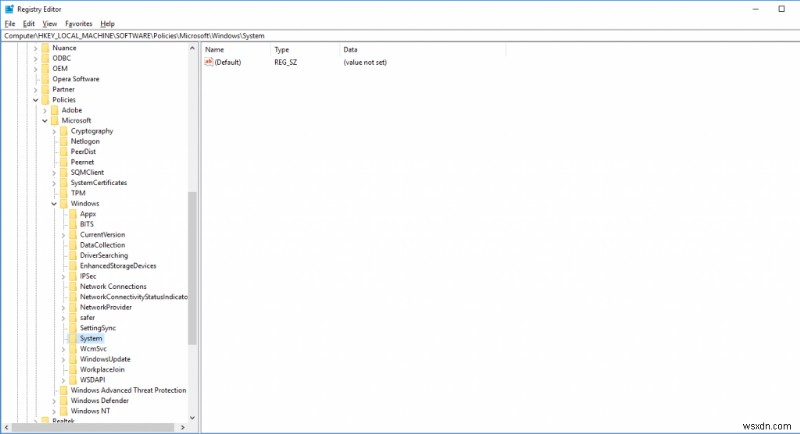The width and height of the screenshot is (800, 434).
Task: Select the (Default) string value icon
Action: coord(209,62)
